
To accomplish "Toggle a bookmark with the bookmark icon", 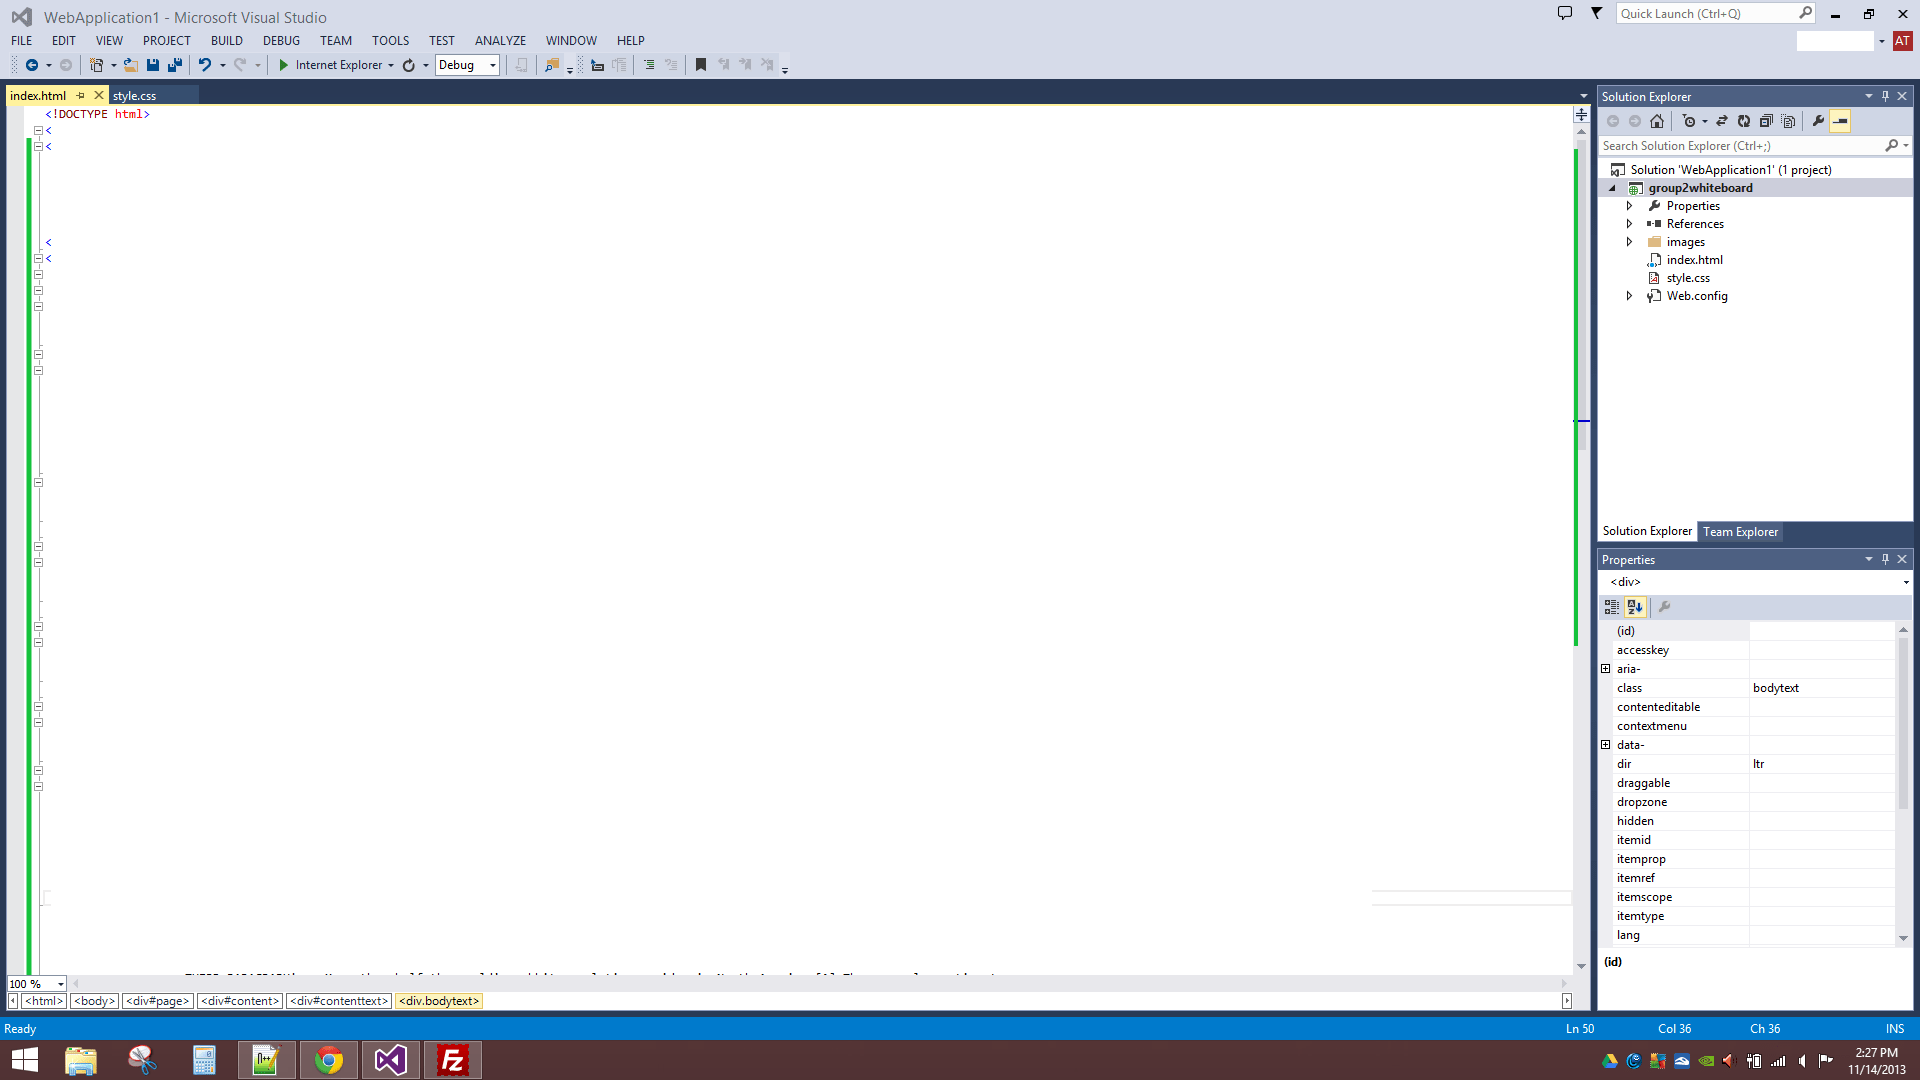I will [x=701, y=65].
